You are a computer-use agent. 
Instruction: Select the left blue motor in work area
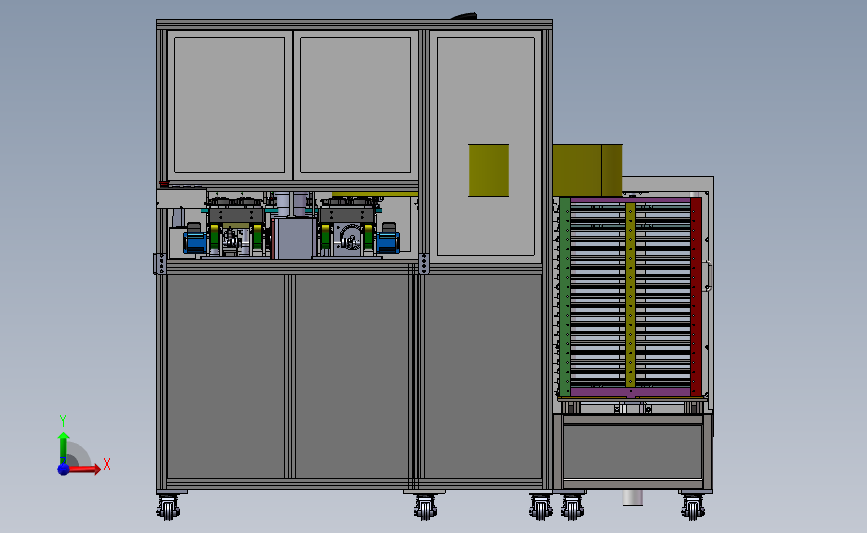point(195,242)
